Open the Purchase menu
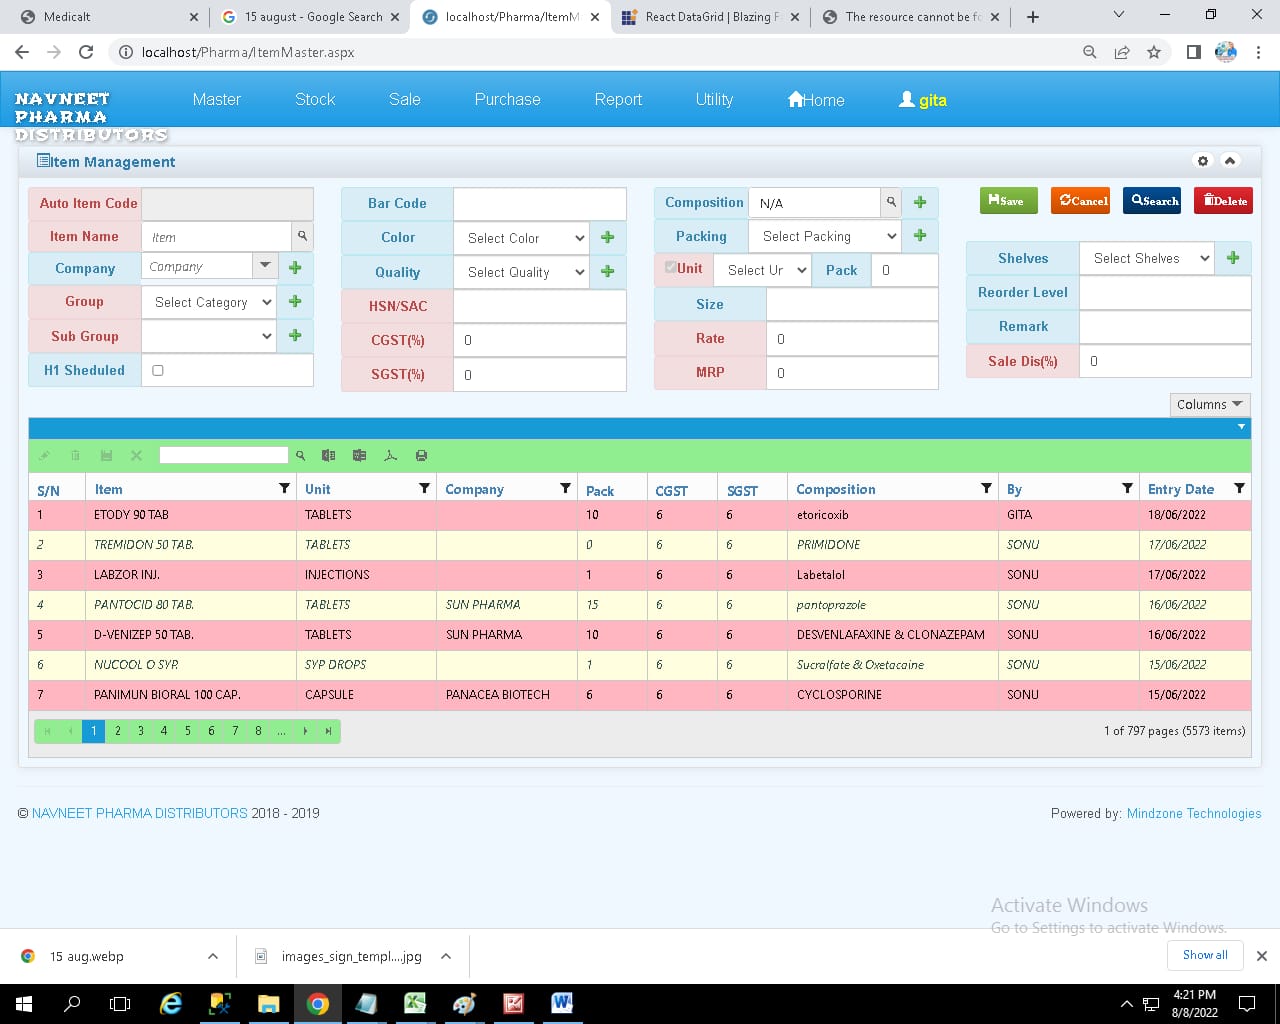 click(507, 99)
